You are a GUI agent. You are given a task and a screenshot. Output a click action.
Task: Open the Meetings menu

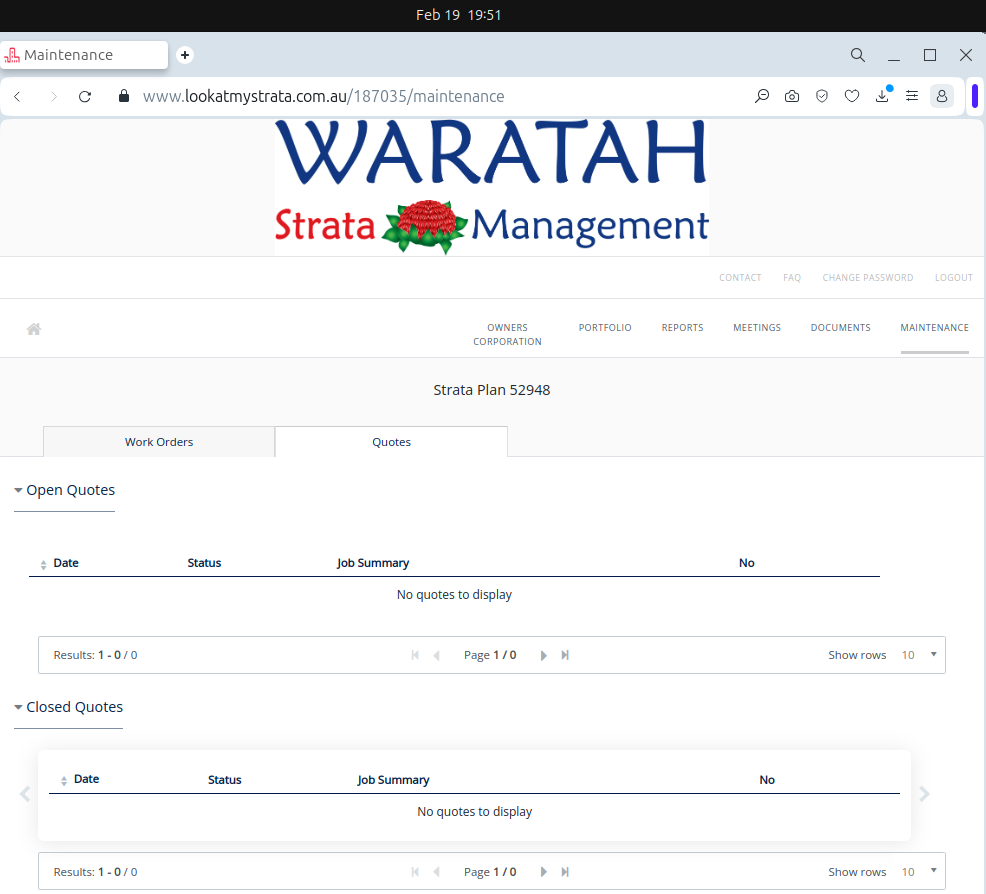tap(757, 328)
